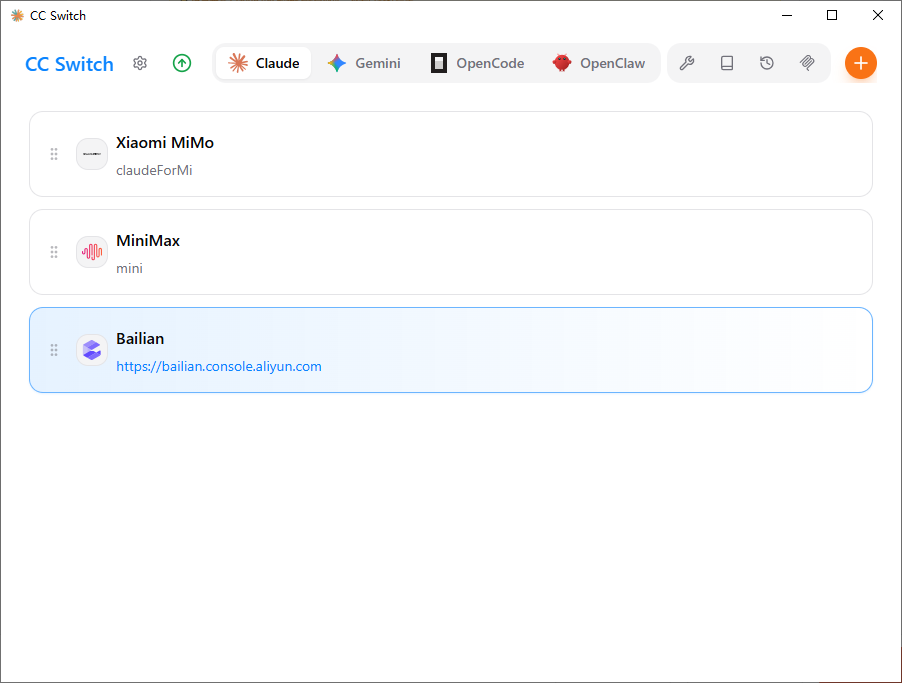
Task: Grab the drag handle of Bailian
Action: point(54,350)
